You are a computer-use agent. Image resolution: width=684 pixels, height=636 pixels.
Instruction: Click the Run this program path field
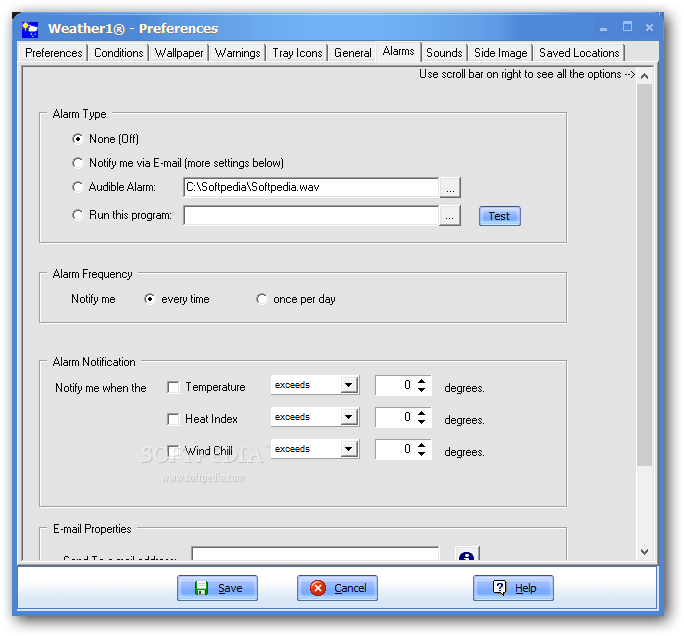(x=311, y=216)
